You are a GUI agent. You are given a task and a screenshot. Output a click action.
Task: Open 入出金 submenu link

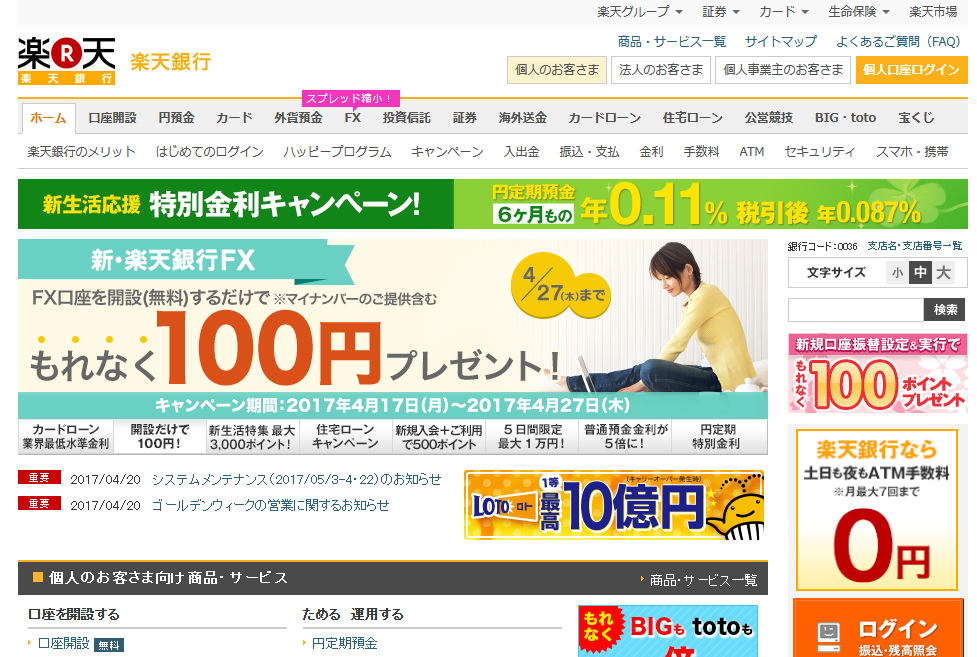[522, 152]
